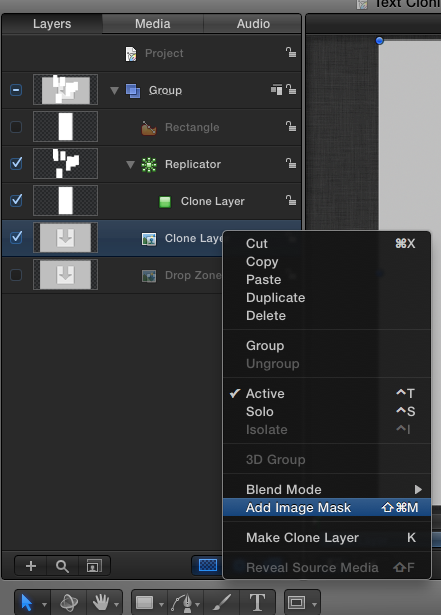Collapse the Group disclosure triangle

pyautogui.click(x=114, y=91)
